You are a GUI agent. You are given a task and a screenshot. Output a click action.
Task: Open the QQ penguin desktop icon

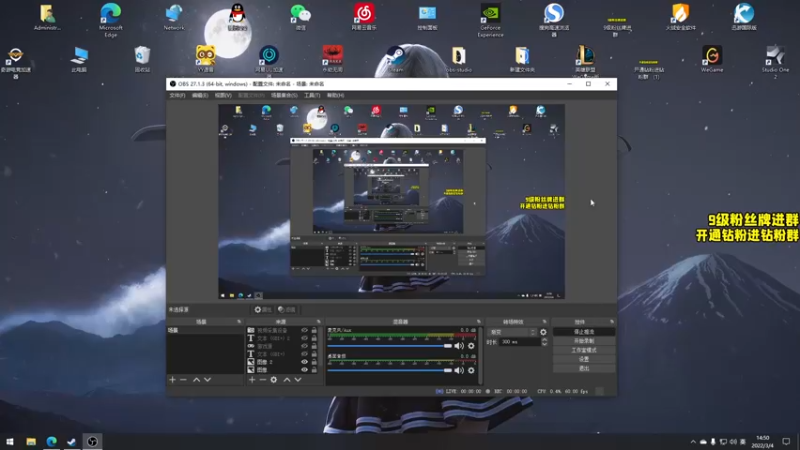tap(237, 17)
